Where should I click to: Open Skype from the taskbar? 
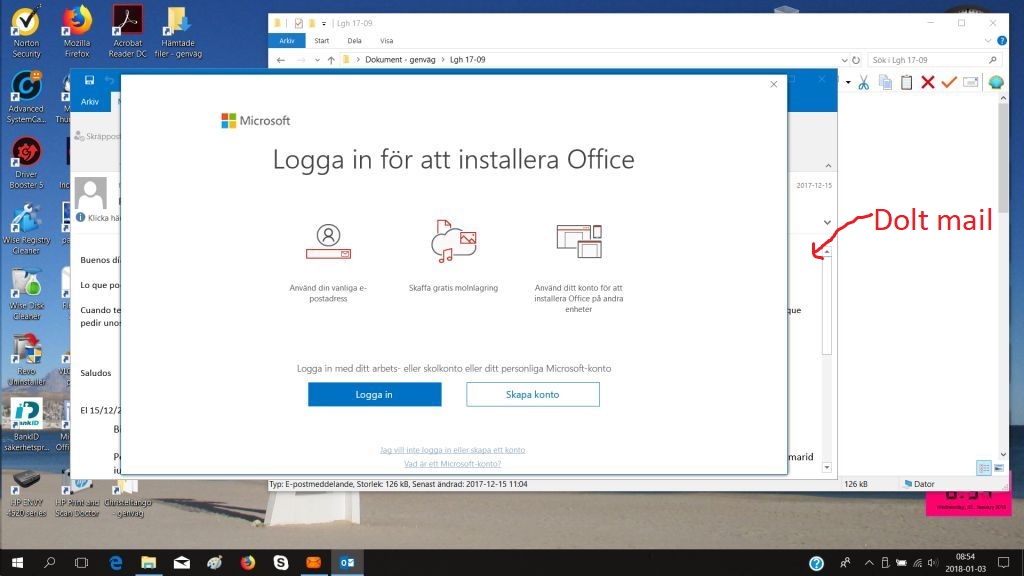pyautogui.click(x=281, y=562)
